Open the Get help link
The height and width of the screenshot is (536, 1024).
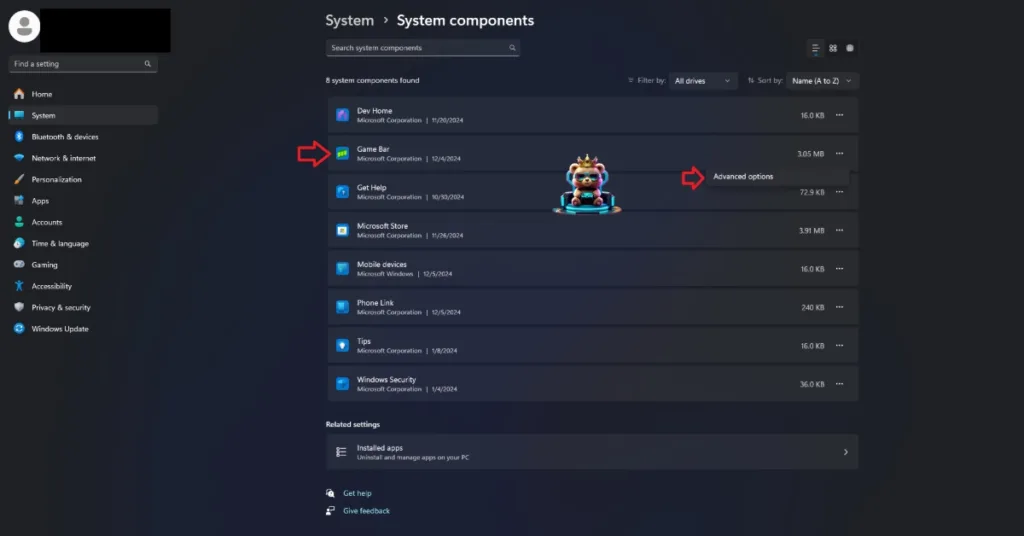pyautogui.click(x=357, y=493)
